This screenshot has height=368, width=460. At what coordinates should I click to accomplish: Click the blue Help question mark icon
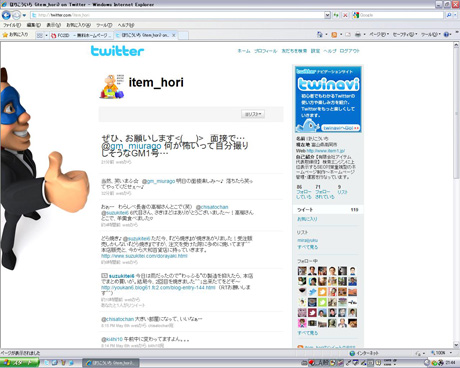[446, 34]
